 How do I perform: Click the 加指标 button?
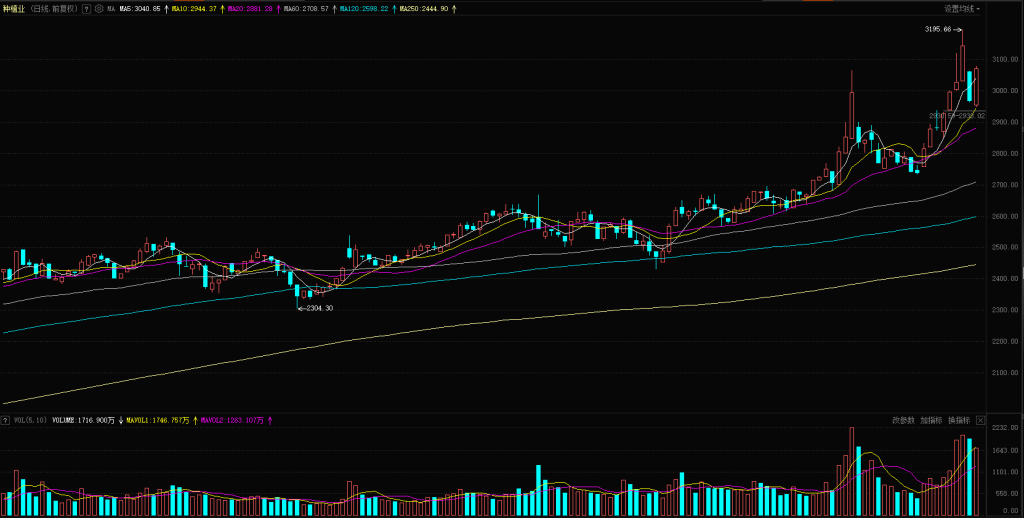pos(931,420)
